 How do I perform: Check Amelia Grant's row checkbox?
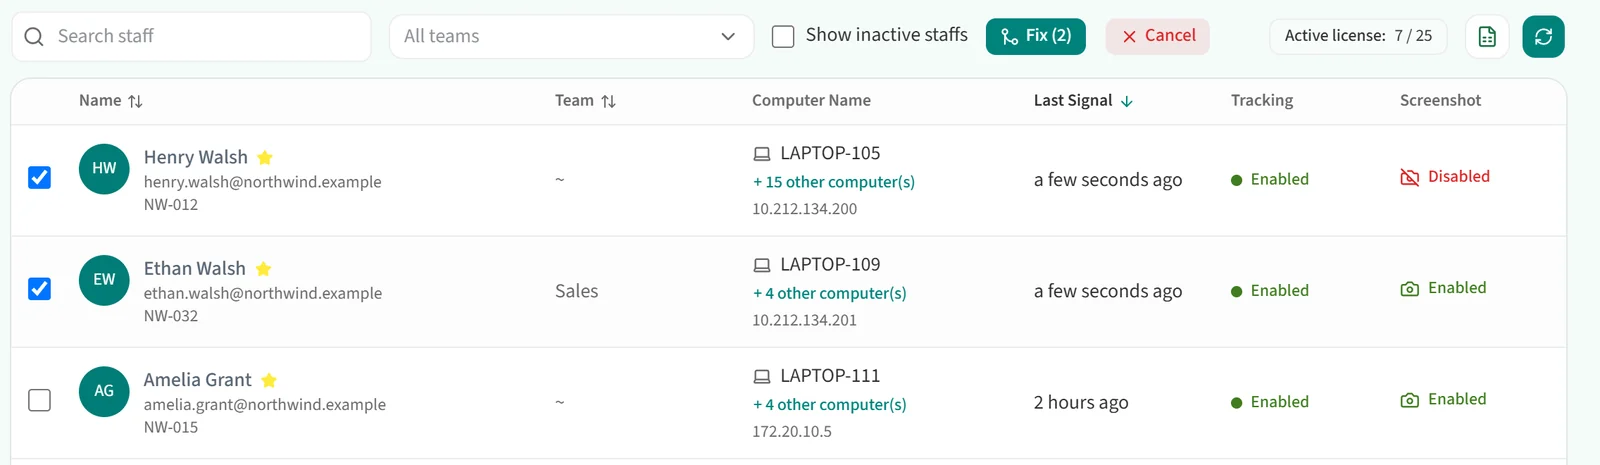coord(39,400)
